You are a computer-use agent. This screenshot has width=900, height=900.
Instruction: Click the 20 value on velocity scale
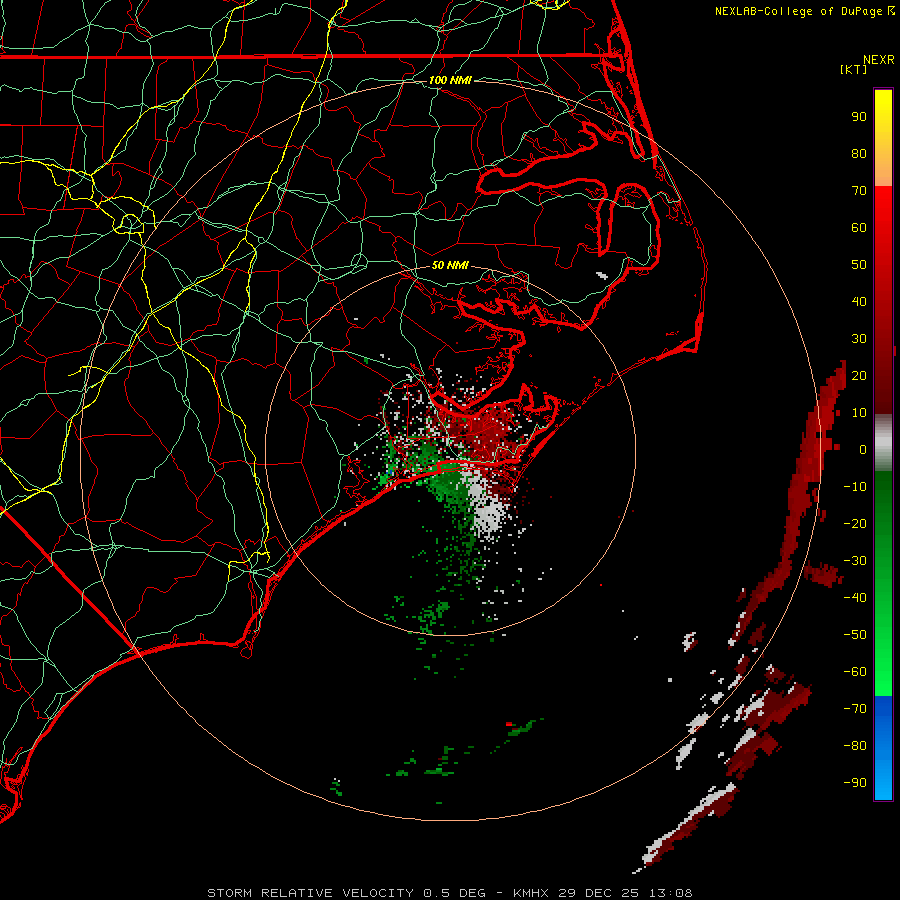[859, 376]
